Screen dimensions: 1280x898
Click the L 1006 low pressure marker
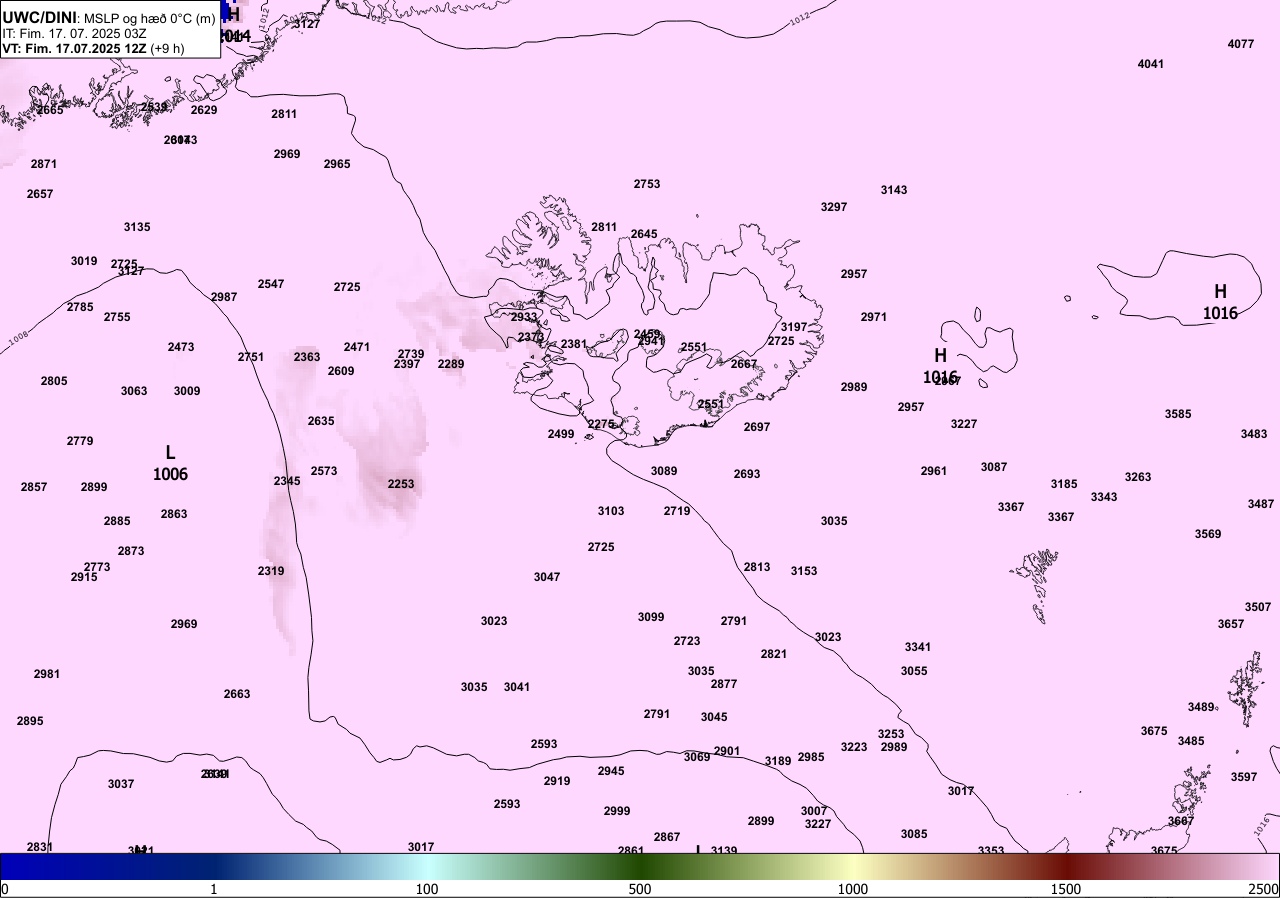click(170, 464)
